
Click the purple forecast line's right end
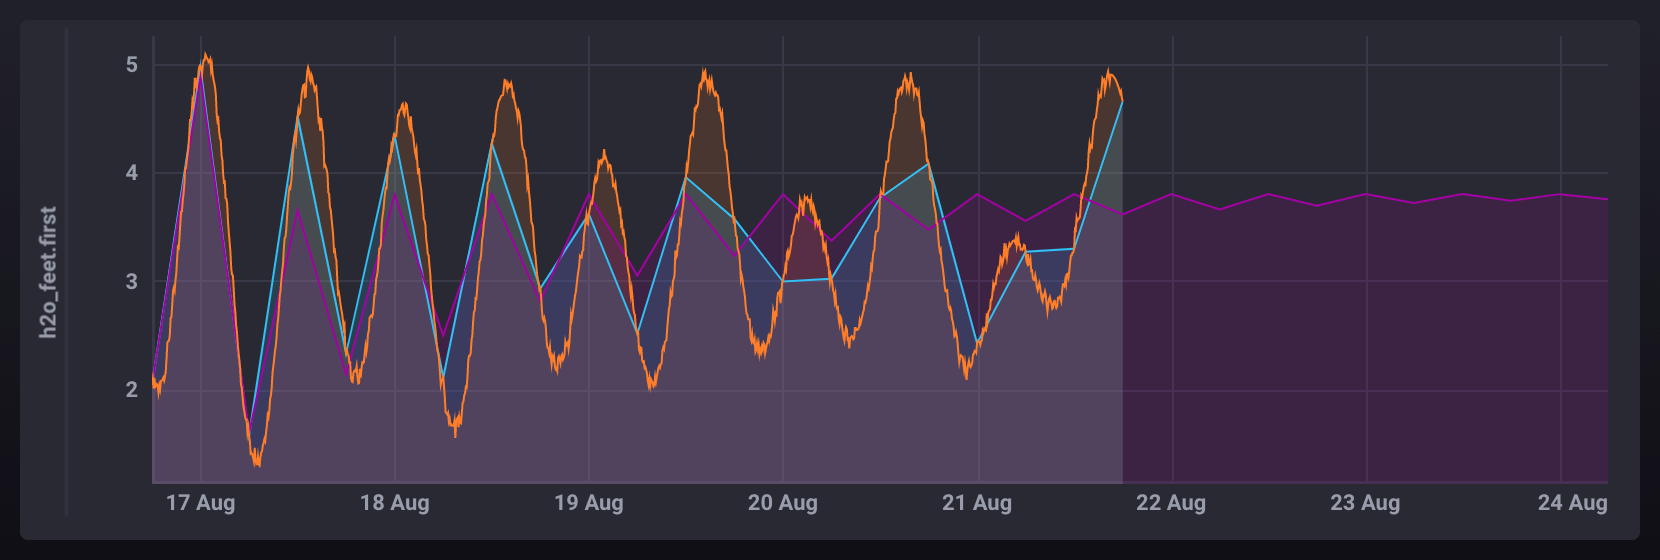pos(1606,199)
